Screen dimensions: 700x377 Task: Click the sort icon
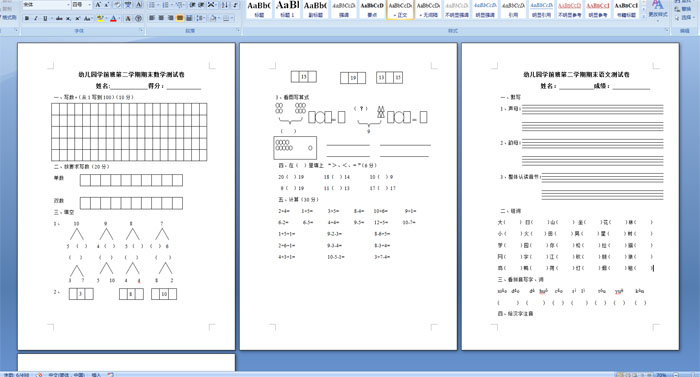(225, 5)
